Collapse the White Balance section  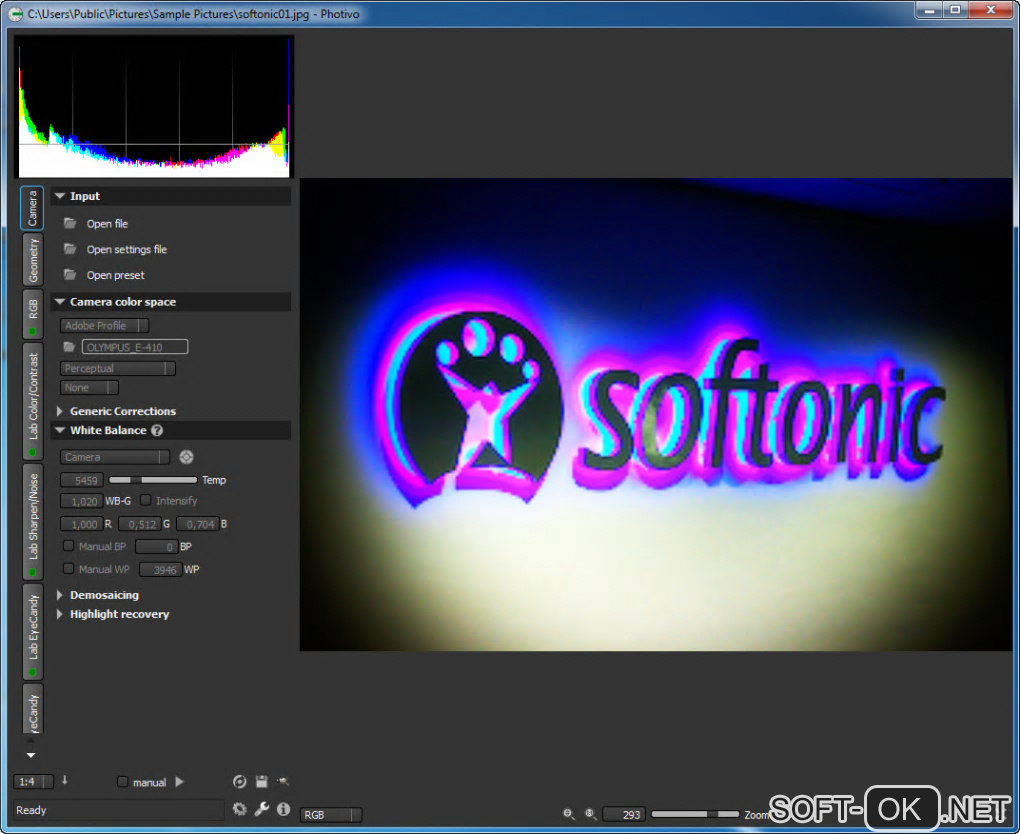pyautogui.click(x=60, y=430)
